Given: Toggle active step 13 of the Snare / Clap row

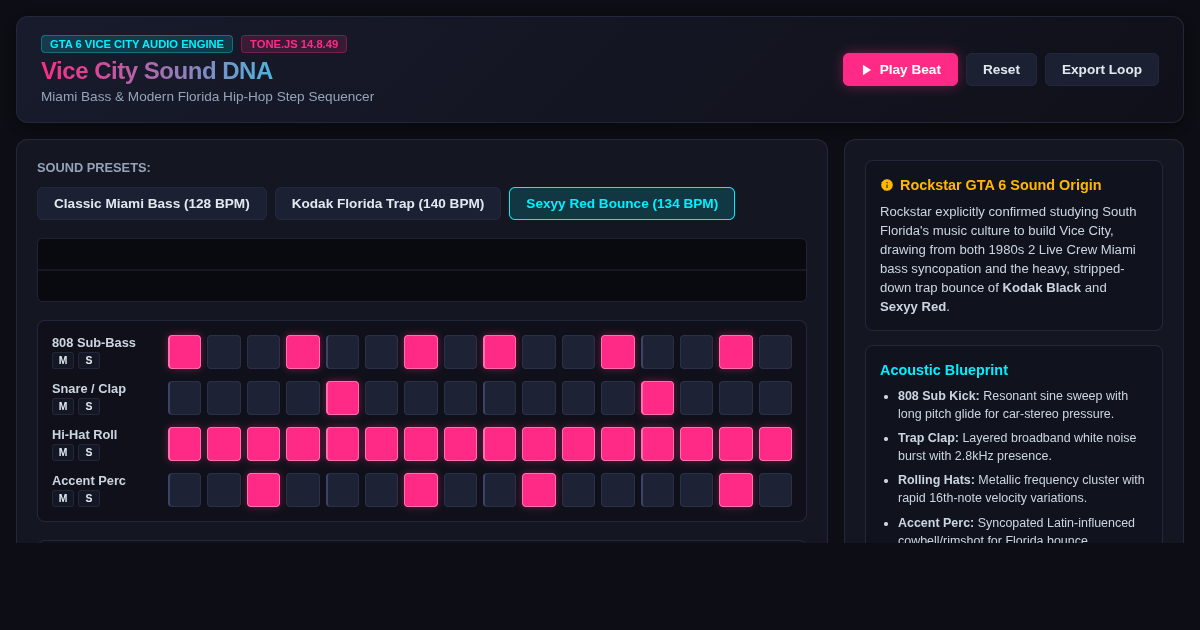Looking at the screenshot, I should [x=657, y=398].
